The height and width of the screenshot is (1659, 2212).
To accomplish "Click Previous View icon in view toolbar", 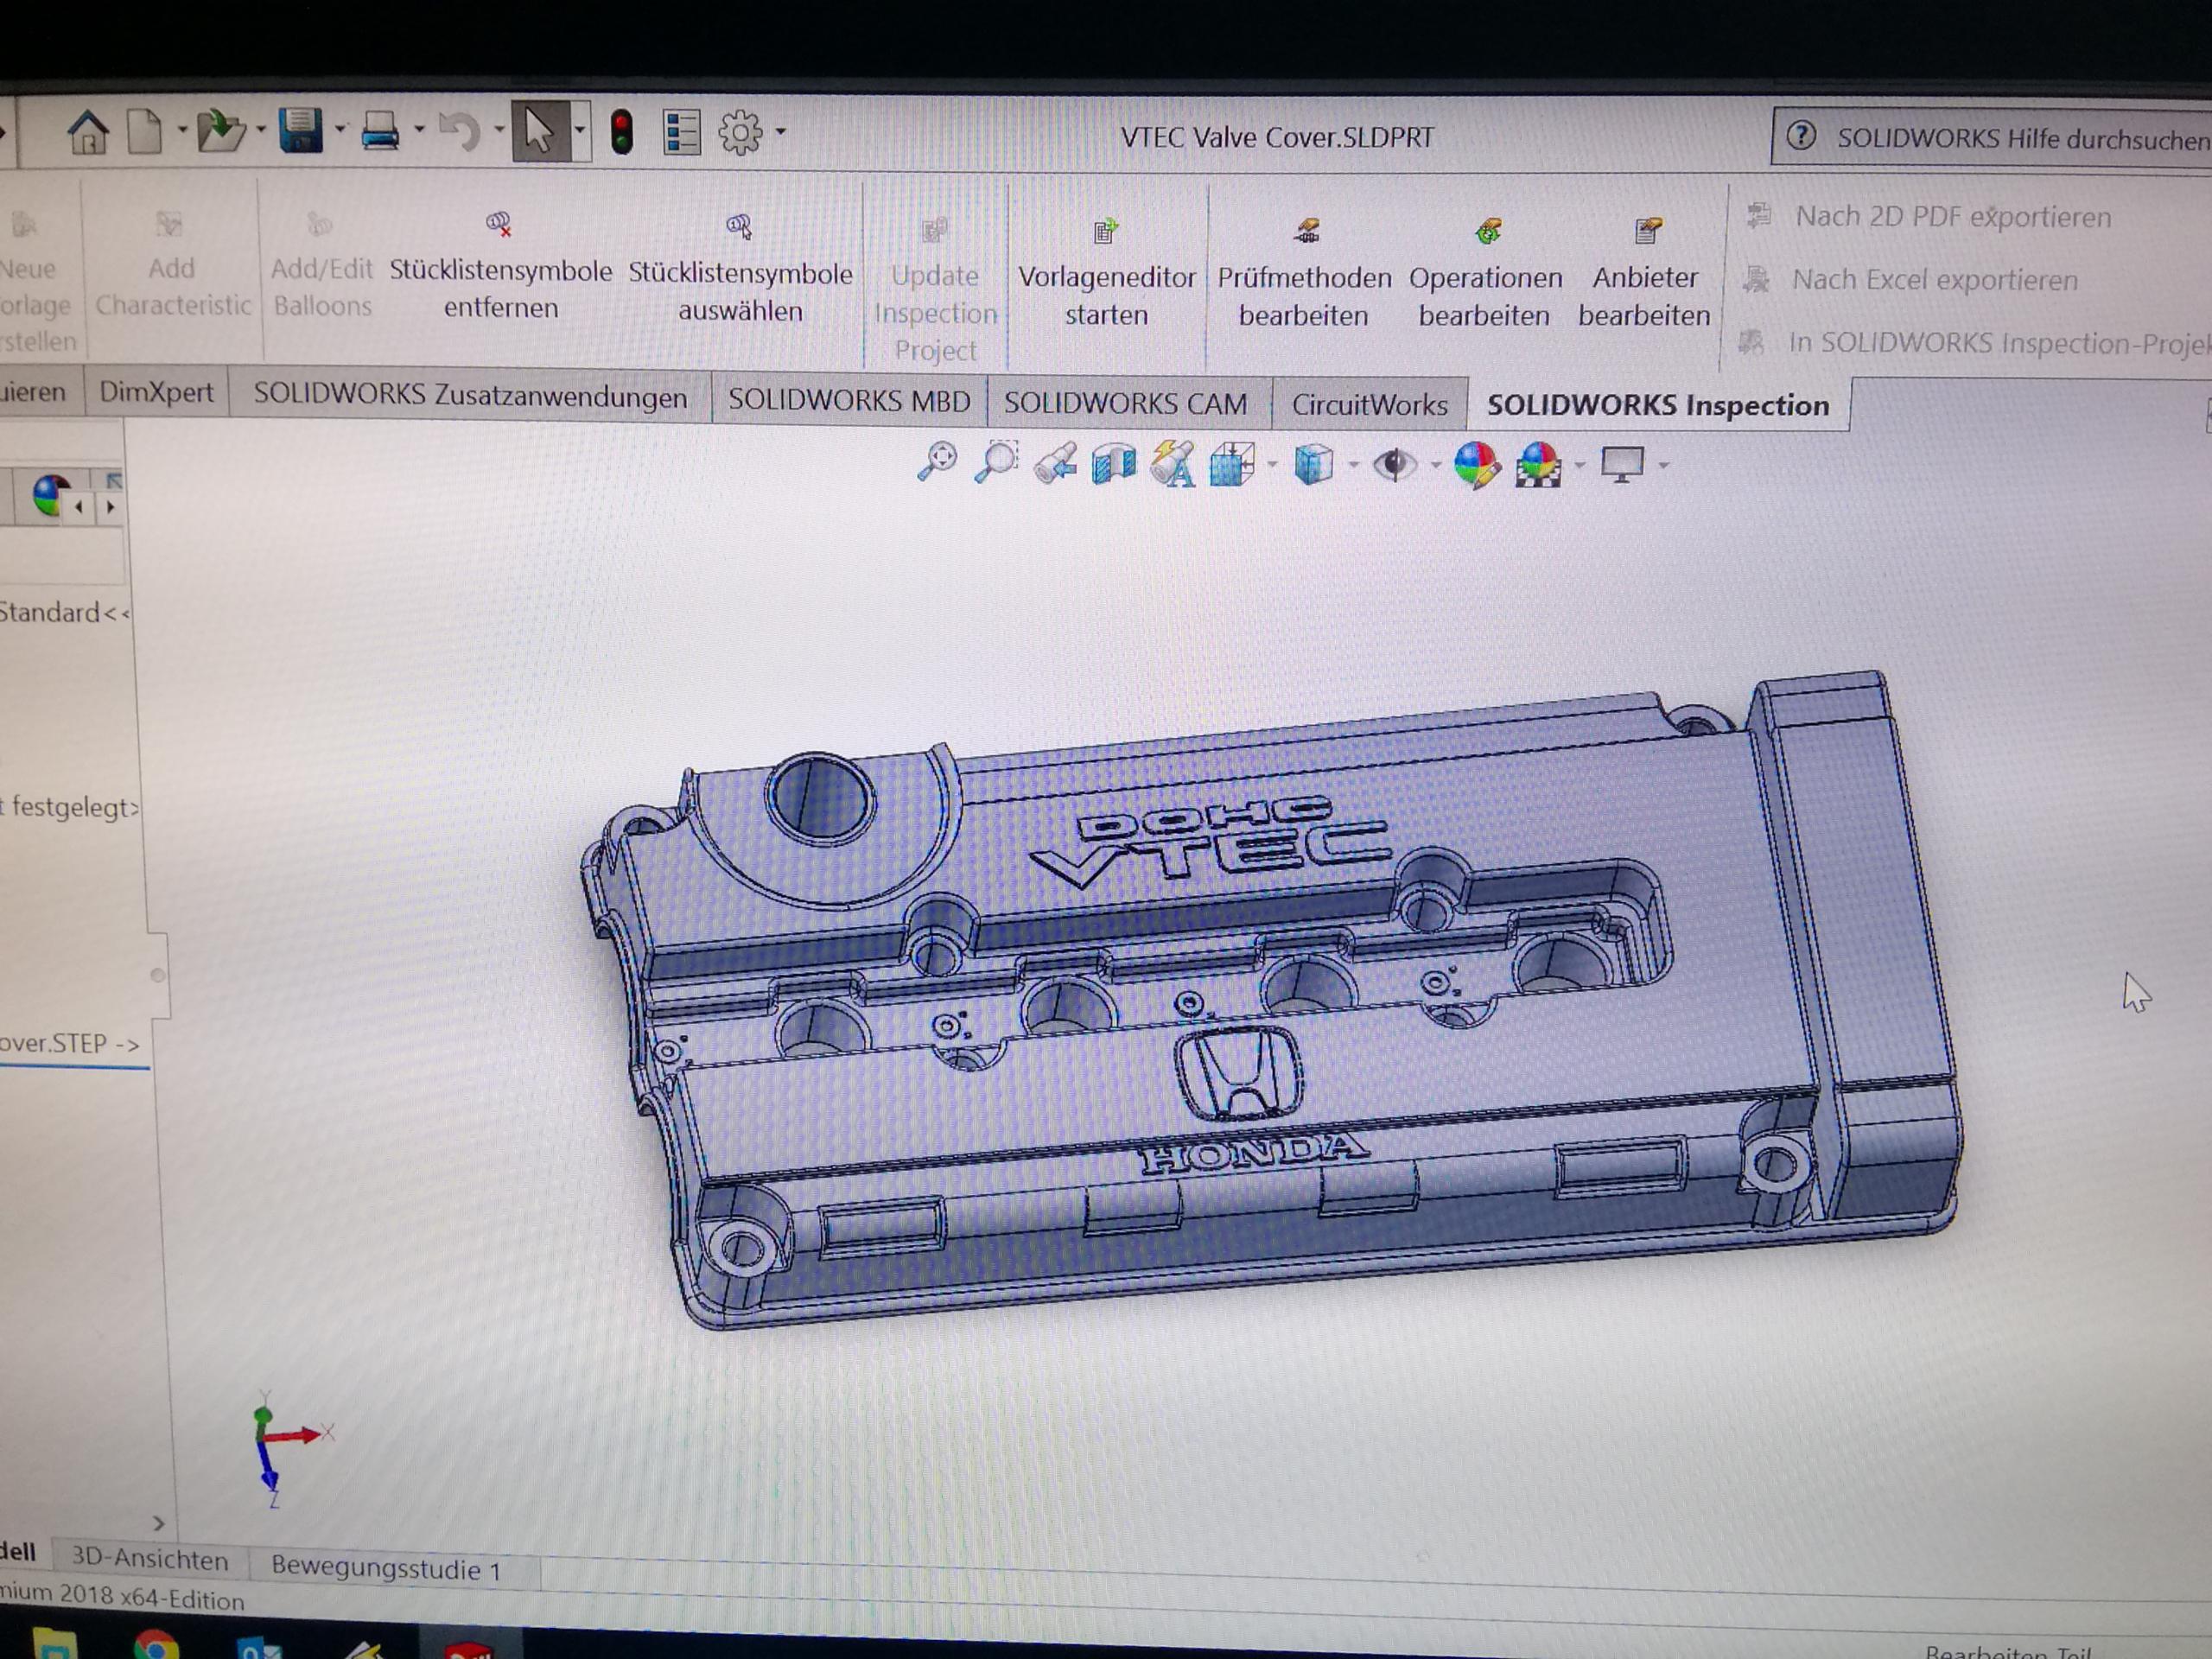I will 1055,463.
